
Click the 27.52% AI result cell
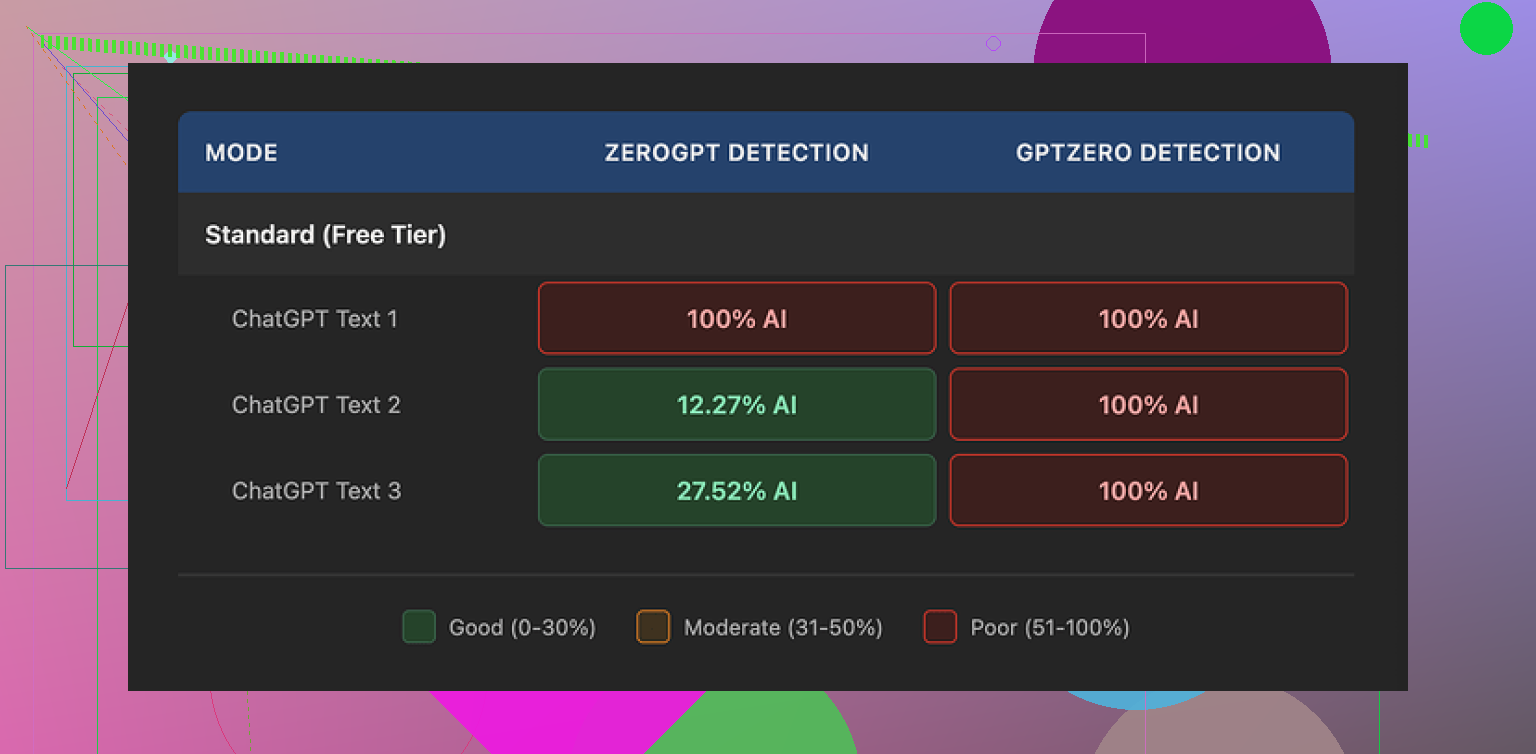737,491
